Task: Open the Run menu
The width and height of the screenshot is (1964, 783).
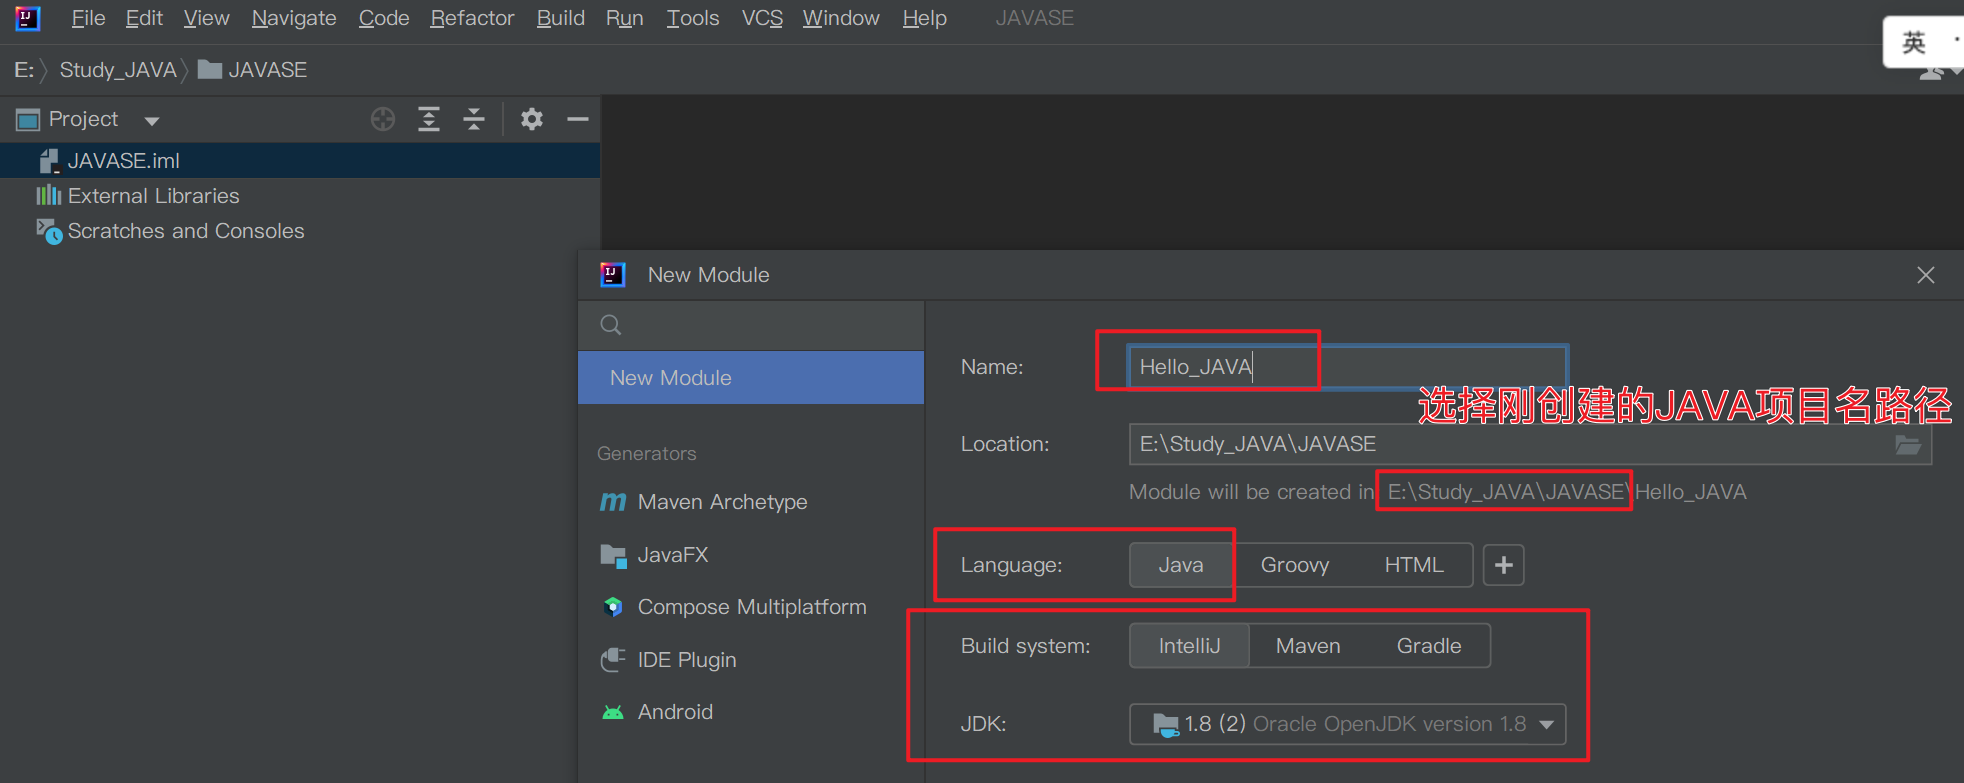Action: (624, 18)
